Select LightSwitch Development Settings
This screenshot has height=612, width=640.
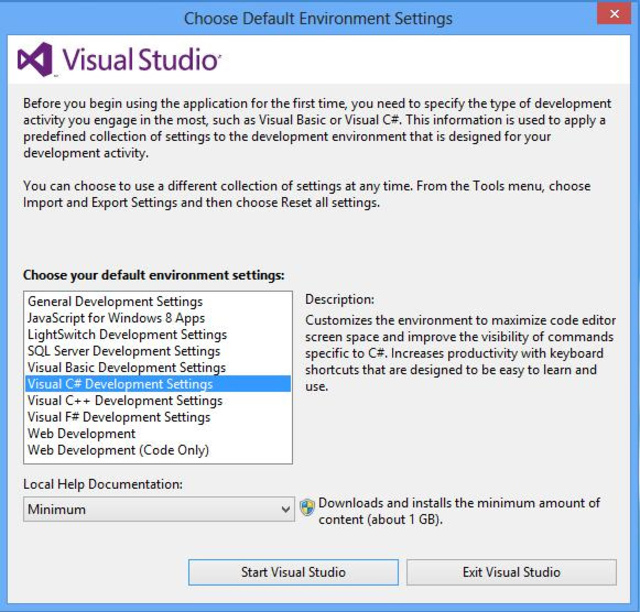click(x=158, y=335)
